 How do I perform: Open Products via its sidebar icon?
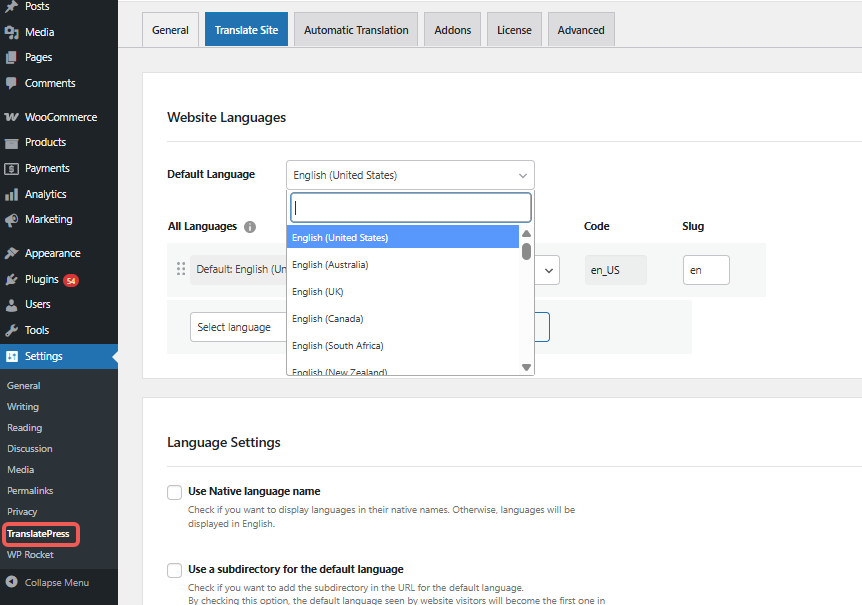pos(12,143)
